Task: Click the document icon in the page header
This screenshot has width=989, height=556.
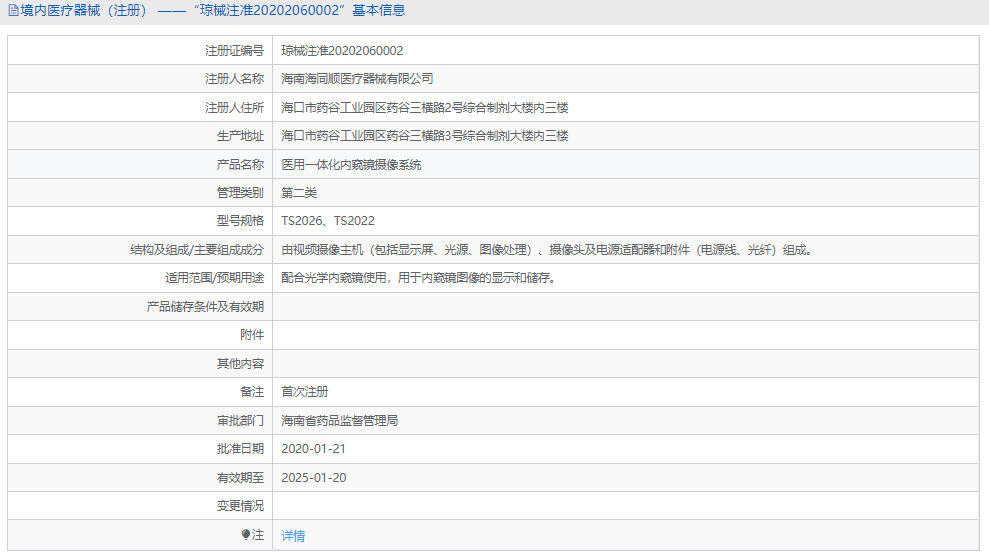Action: tap(13, 11)
